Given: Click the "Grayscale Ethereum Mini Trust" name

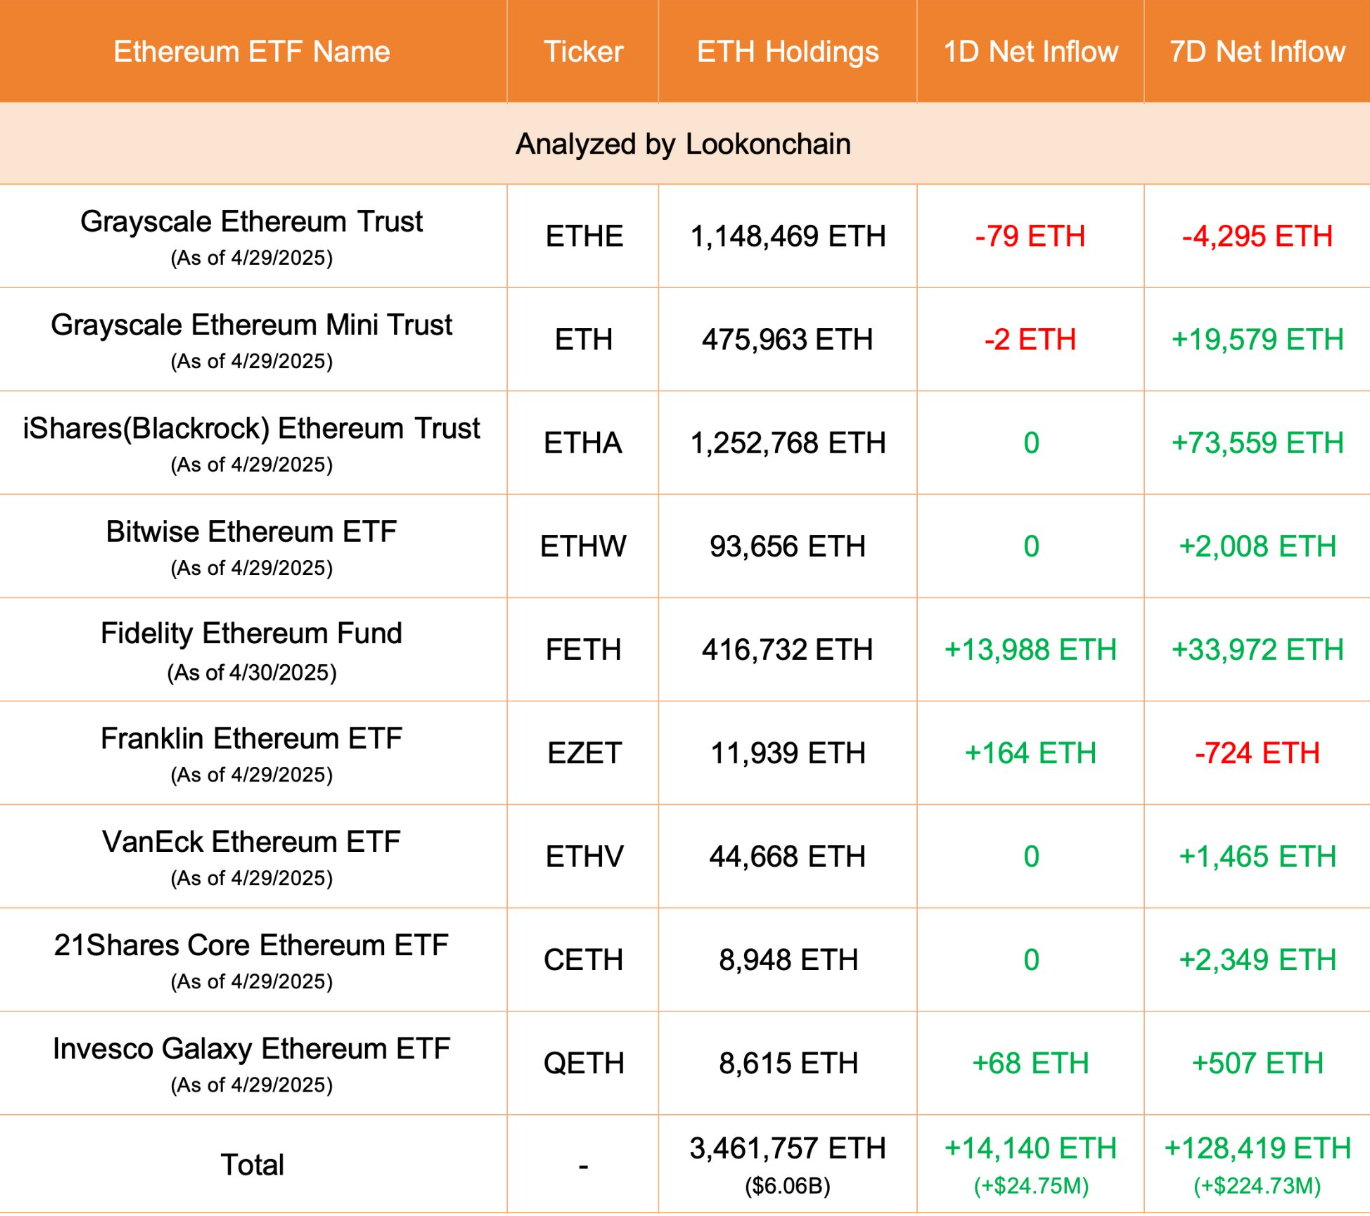Looking at the screenshot, I should click(x=252, y=325).
